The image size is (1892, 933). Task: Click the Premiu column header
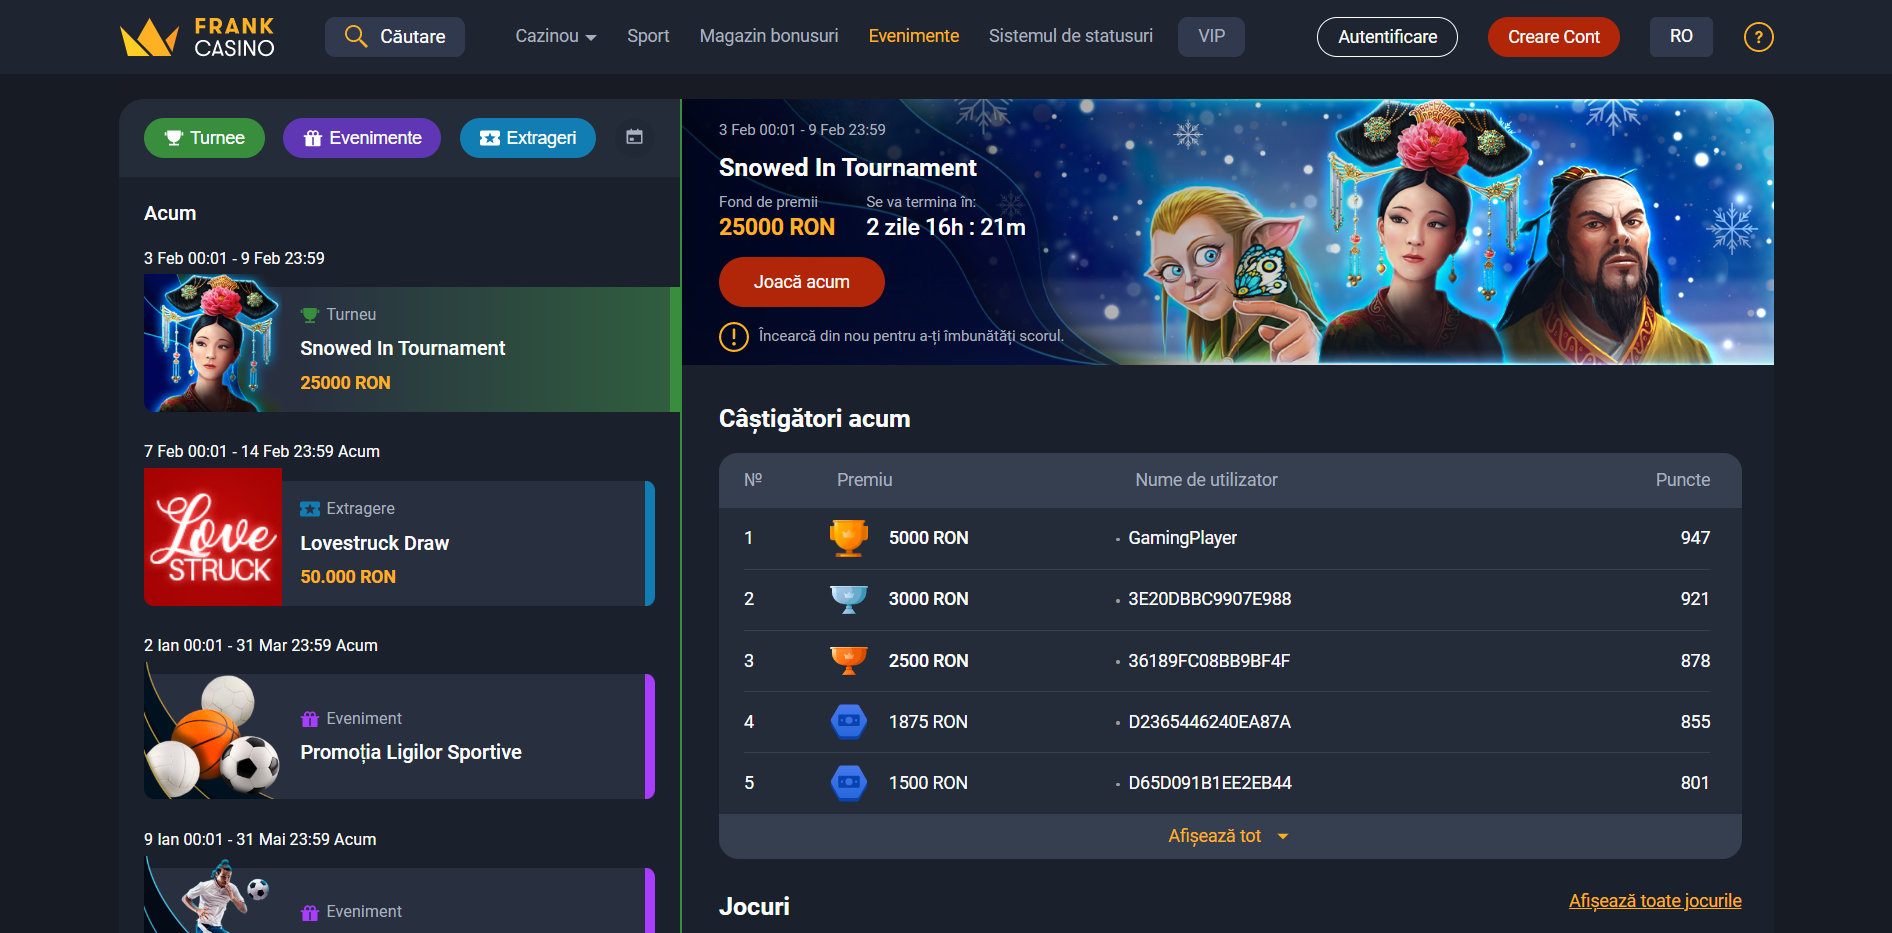(x=865, y=480)
